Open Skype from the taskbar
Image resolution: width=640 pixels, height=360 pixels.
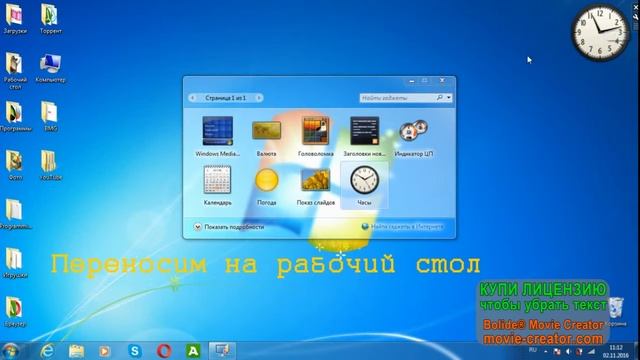[x=134, y=351]
